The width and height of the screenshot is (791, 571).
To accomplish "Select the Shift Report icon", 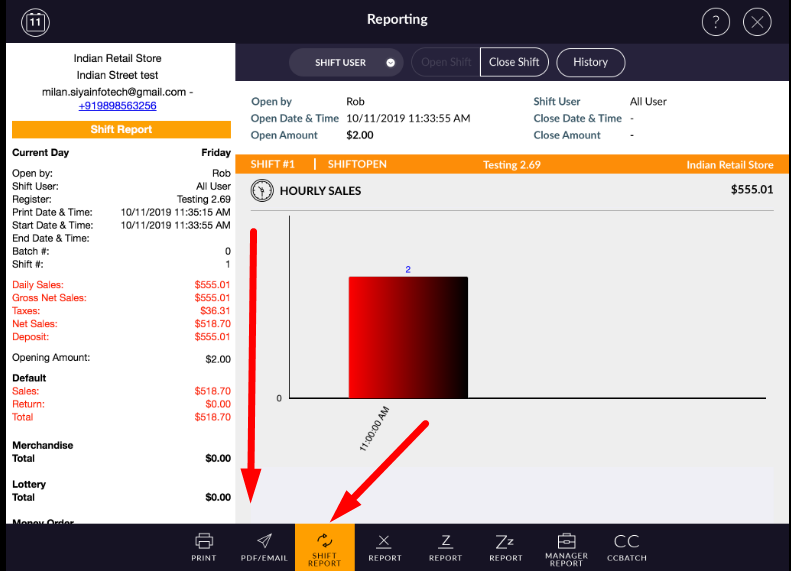I will coord(325,547).
